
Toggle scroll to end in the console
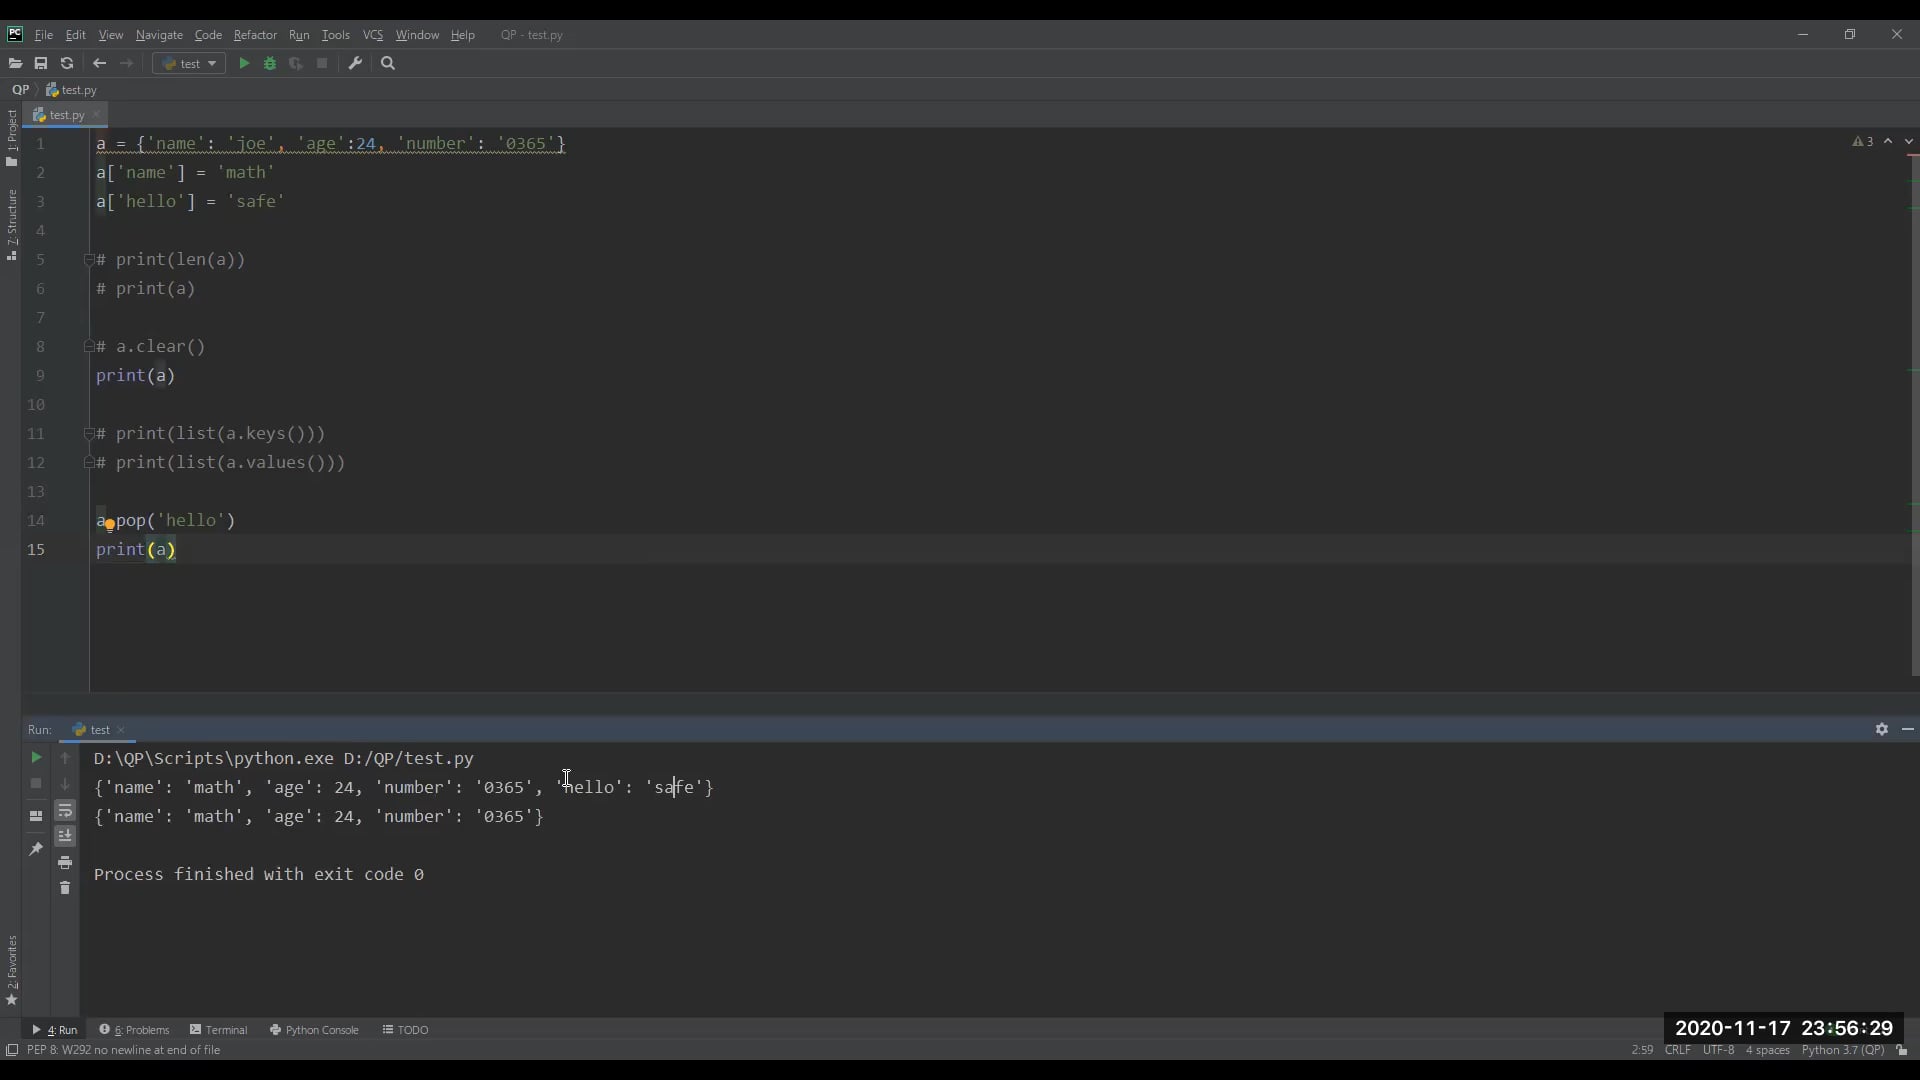[x=65, y=836]
